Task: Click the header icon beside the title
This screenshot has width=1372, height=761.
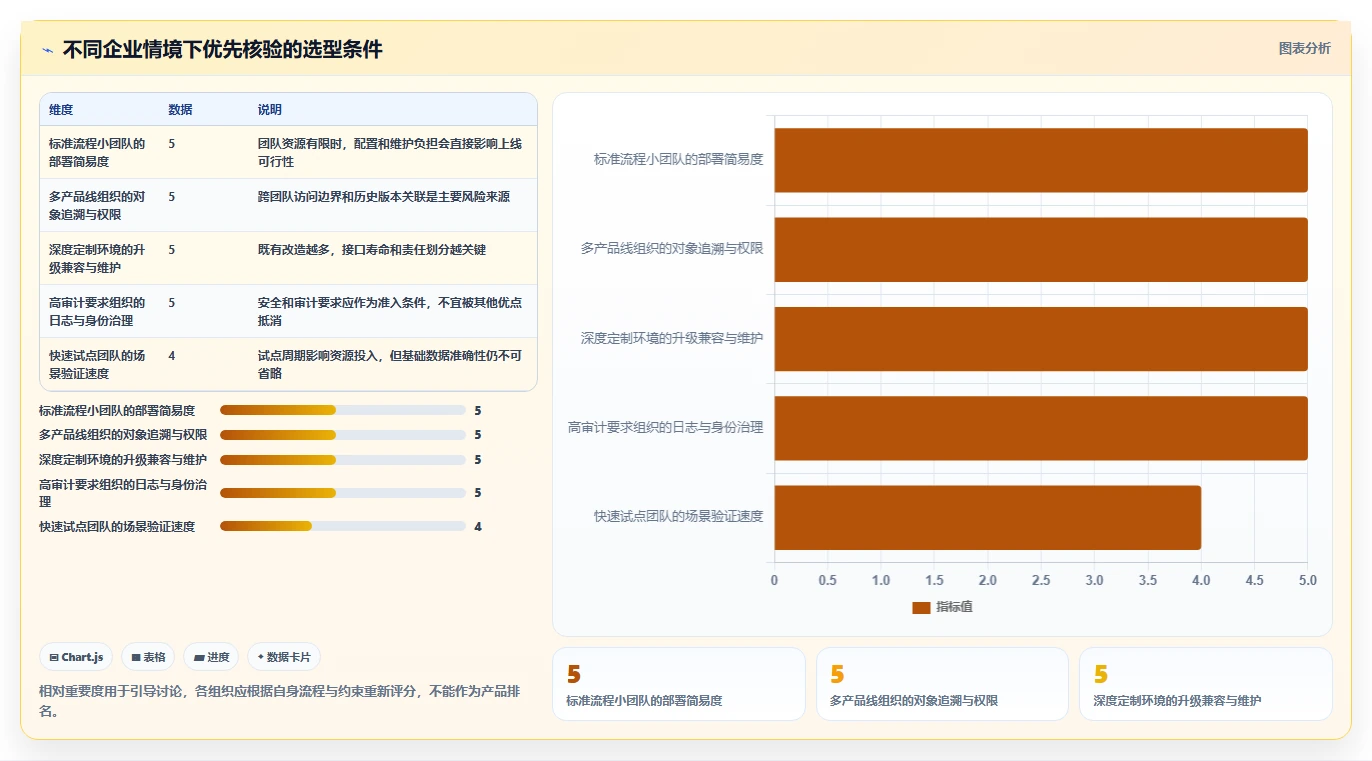Action: click(x=47, y=50)
